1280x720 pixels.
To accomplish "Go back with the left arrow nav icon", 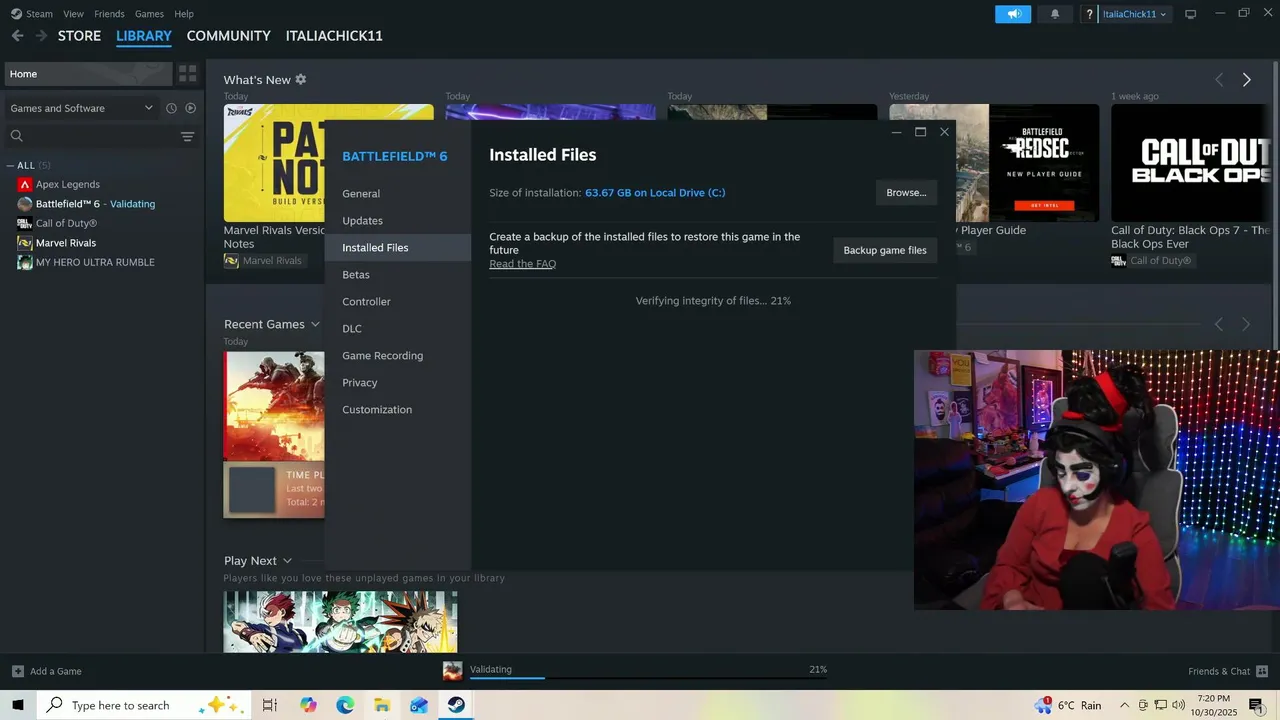I will [x=17, y=36].
